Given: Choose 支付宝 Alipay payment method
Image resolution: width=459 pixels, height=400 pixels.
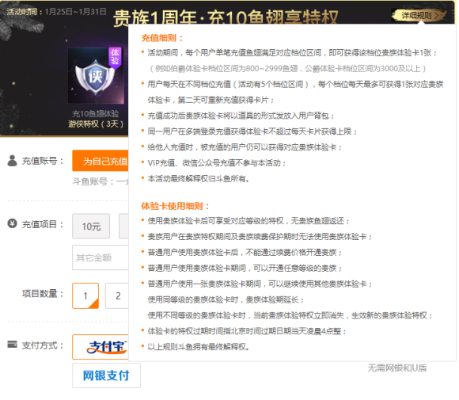Looking at the screenshot, I should (x=100, y=347).
